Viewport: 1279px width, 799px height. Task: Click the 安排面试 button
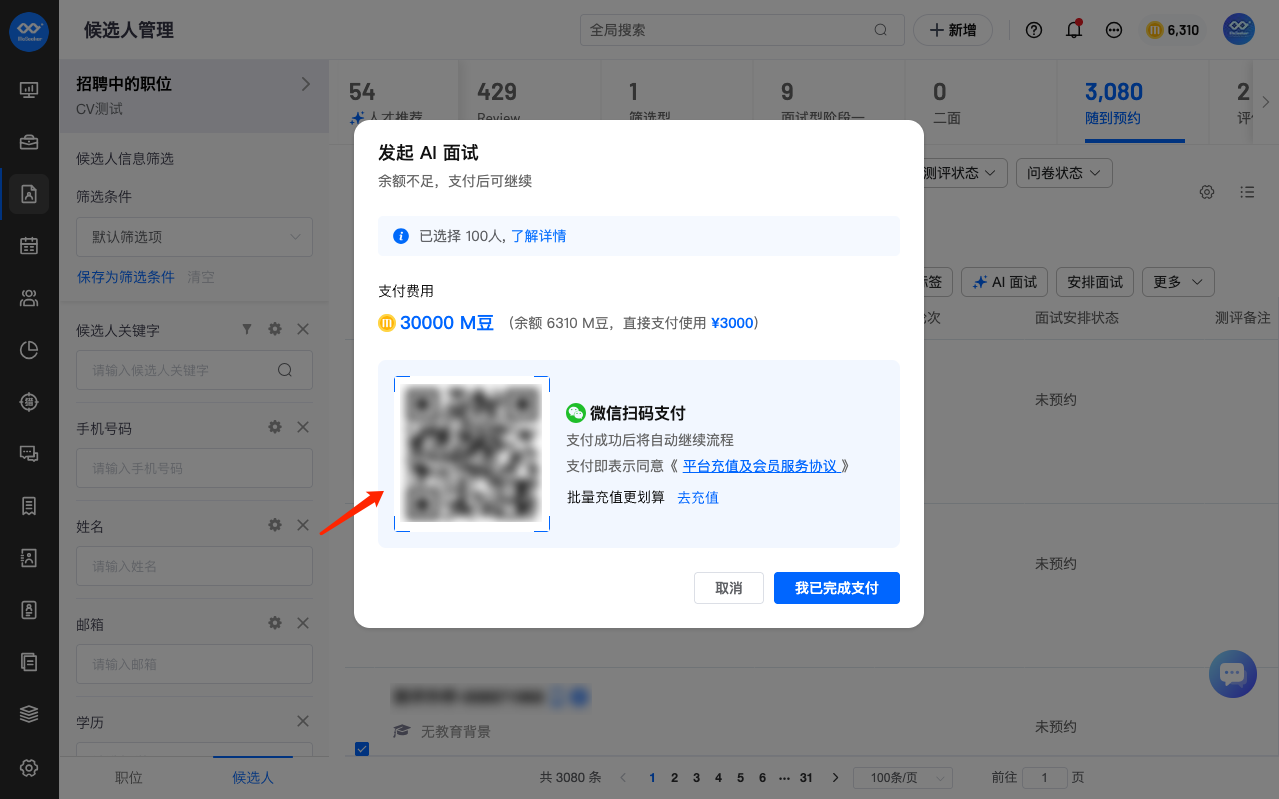pyautogui.click(x=1095, y=282)
